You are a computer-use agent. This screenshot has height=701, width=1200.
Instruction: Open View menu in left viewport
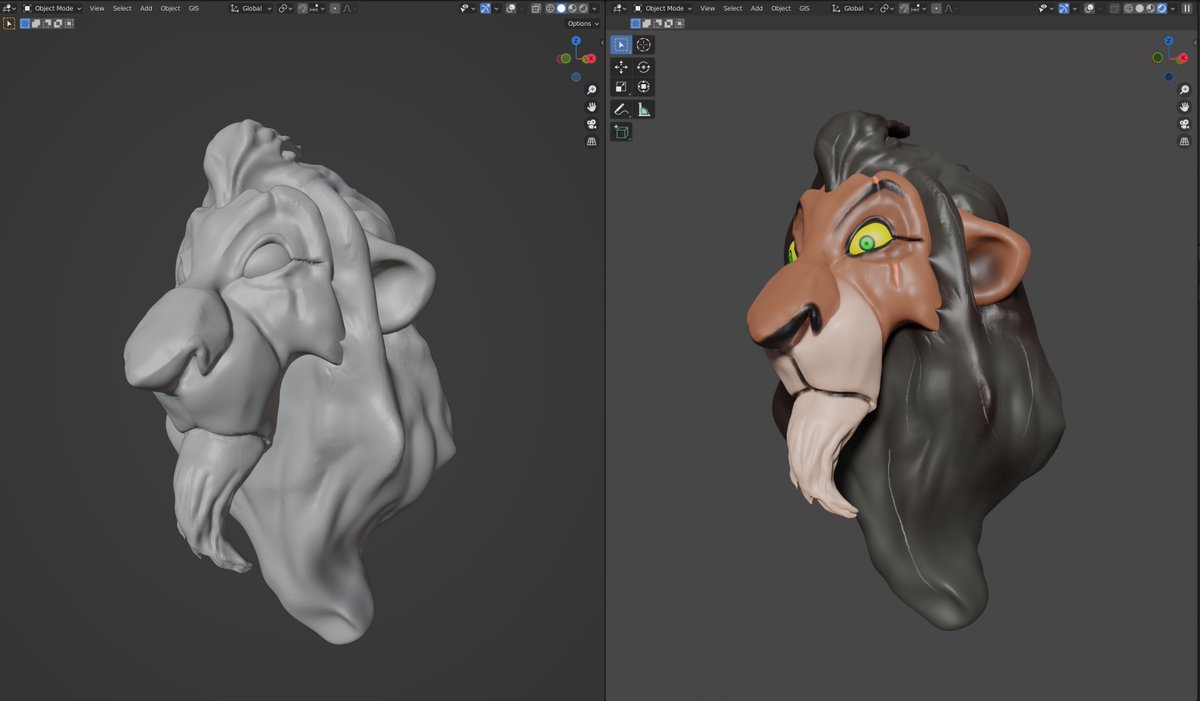click(97, 8)
